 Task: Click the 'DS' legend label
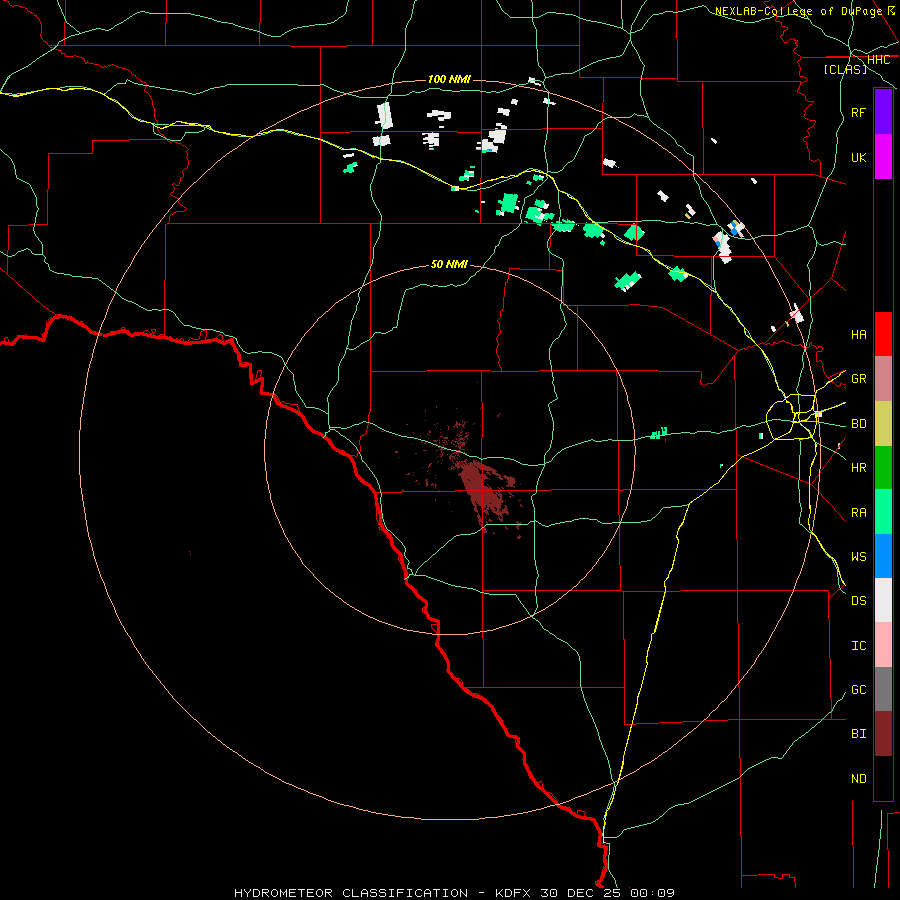click(858, 601)
